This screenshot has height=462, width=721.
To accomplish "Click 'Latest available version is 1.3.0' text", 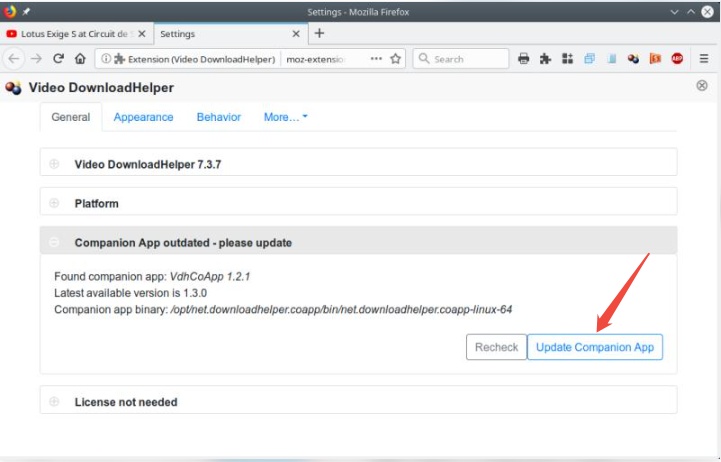I will click(x=131, y=293).
